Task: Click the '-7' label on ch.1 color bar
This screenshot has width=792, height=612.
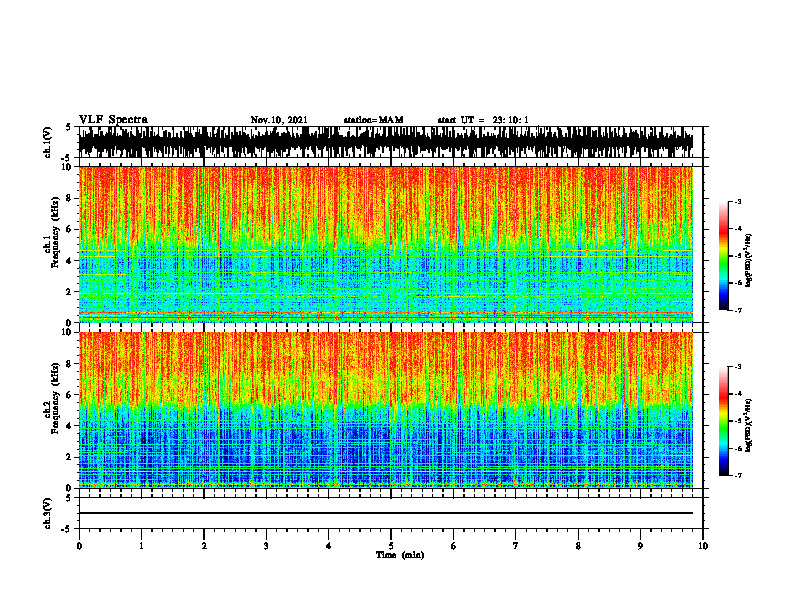Action: pyautogui.click(x=737, y=310)
